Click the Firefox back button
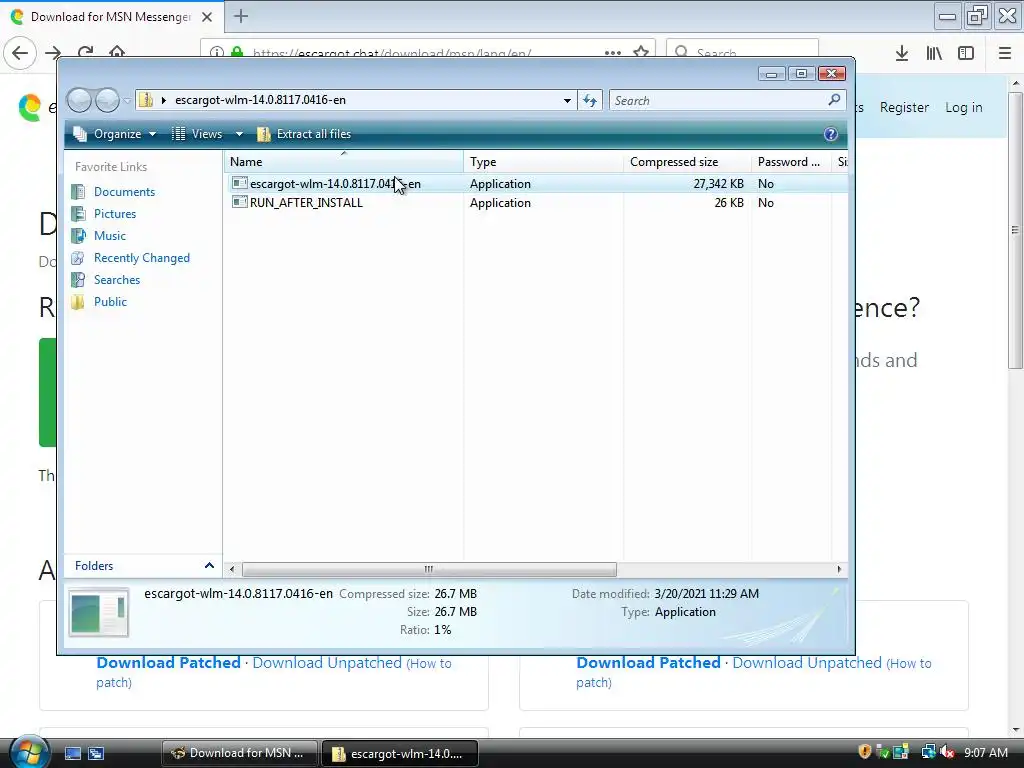Screen dimensions: 1024x768 pos(20,53)
